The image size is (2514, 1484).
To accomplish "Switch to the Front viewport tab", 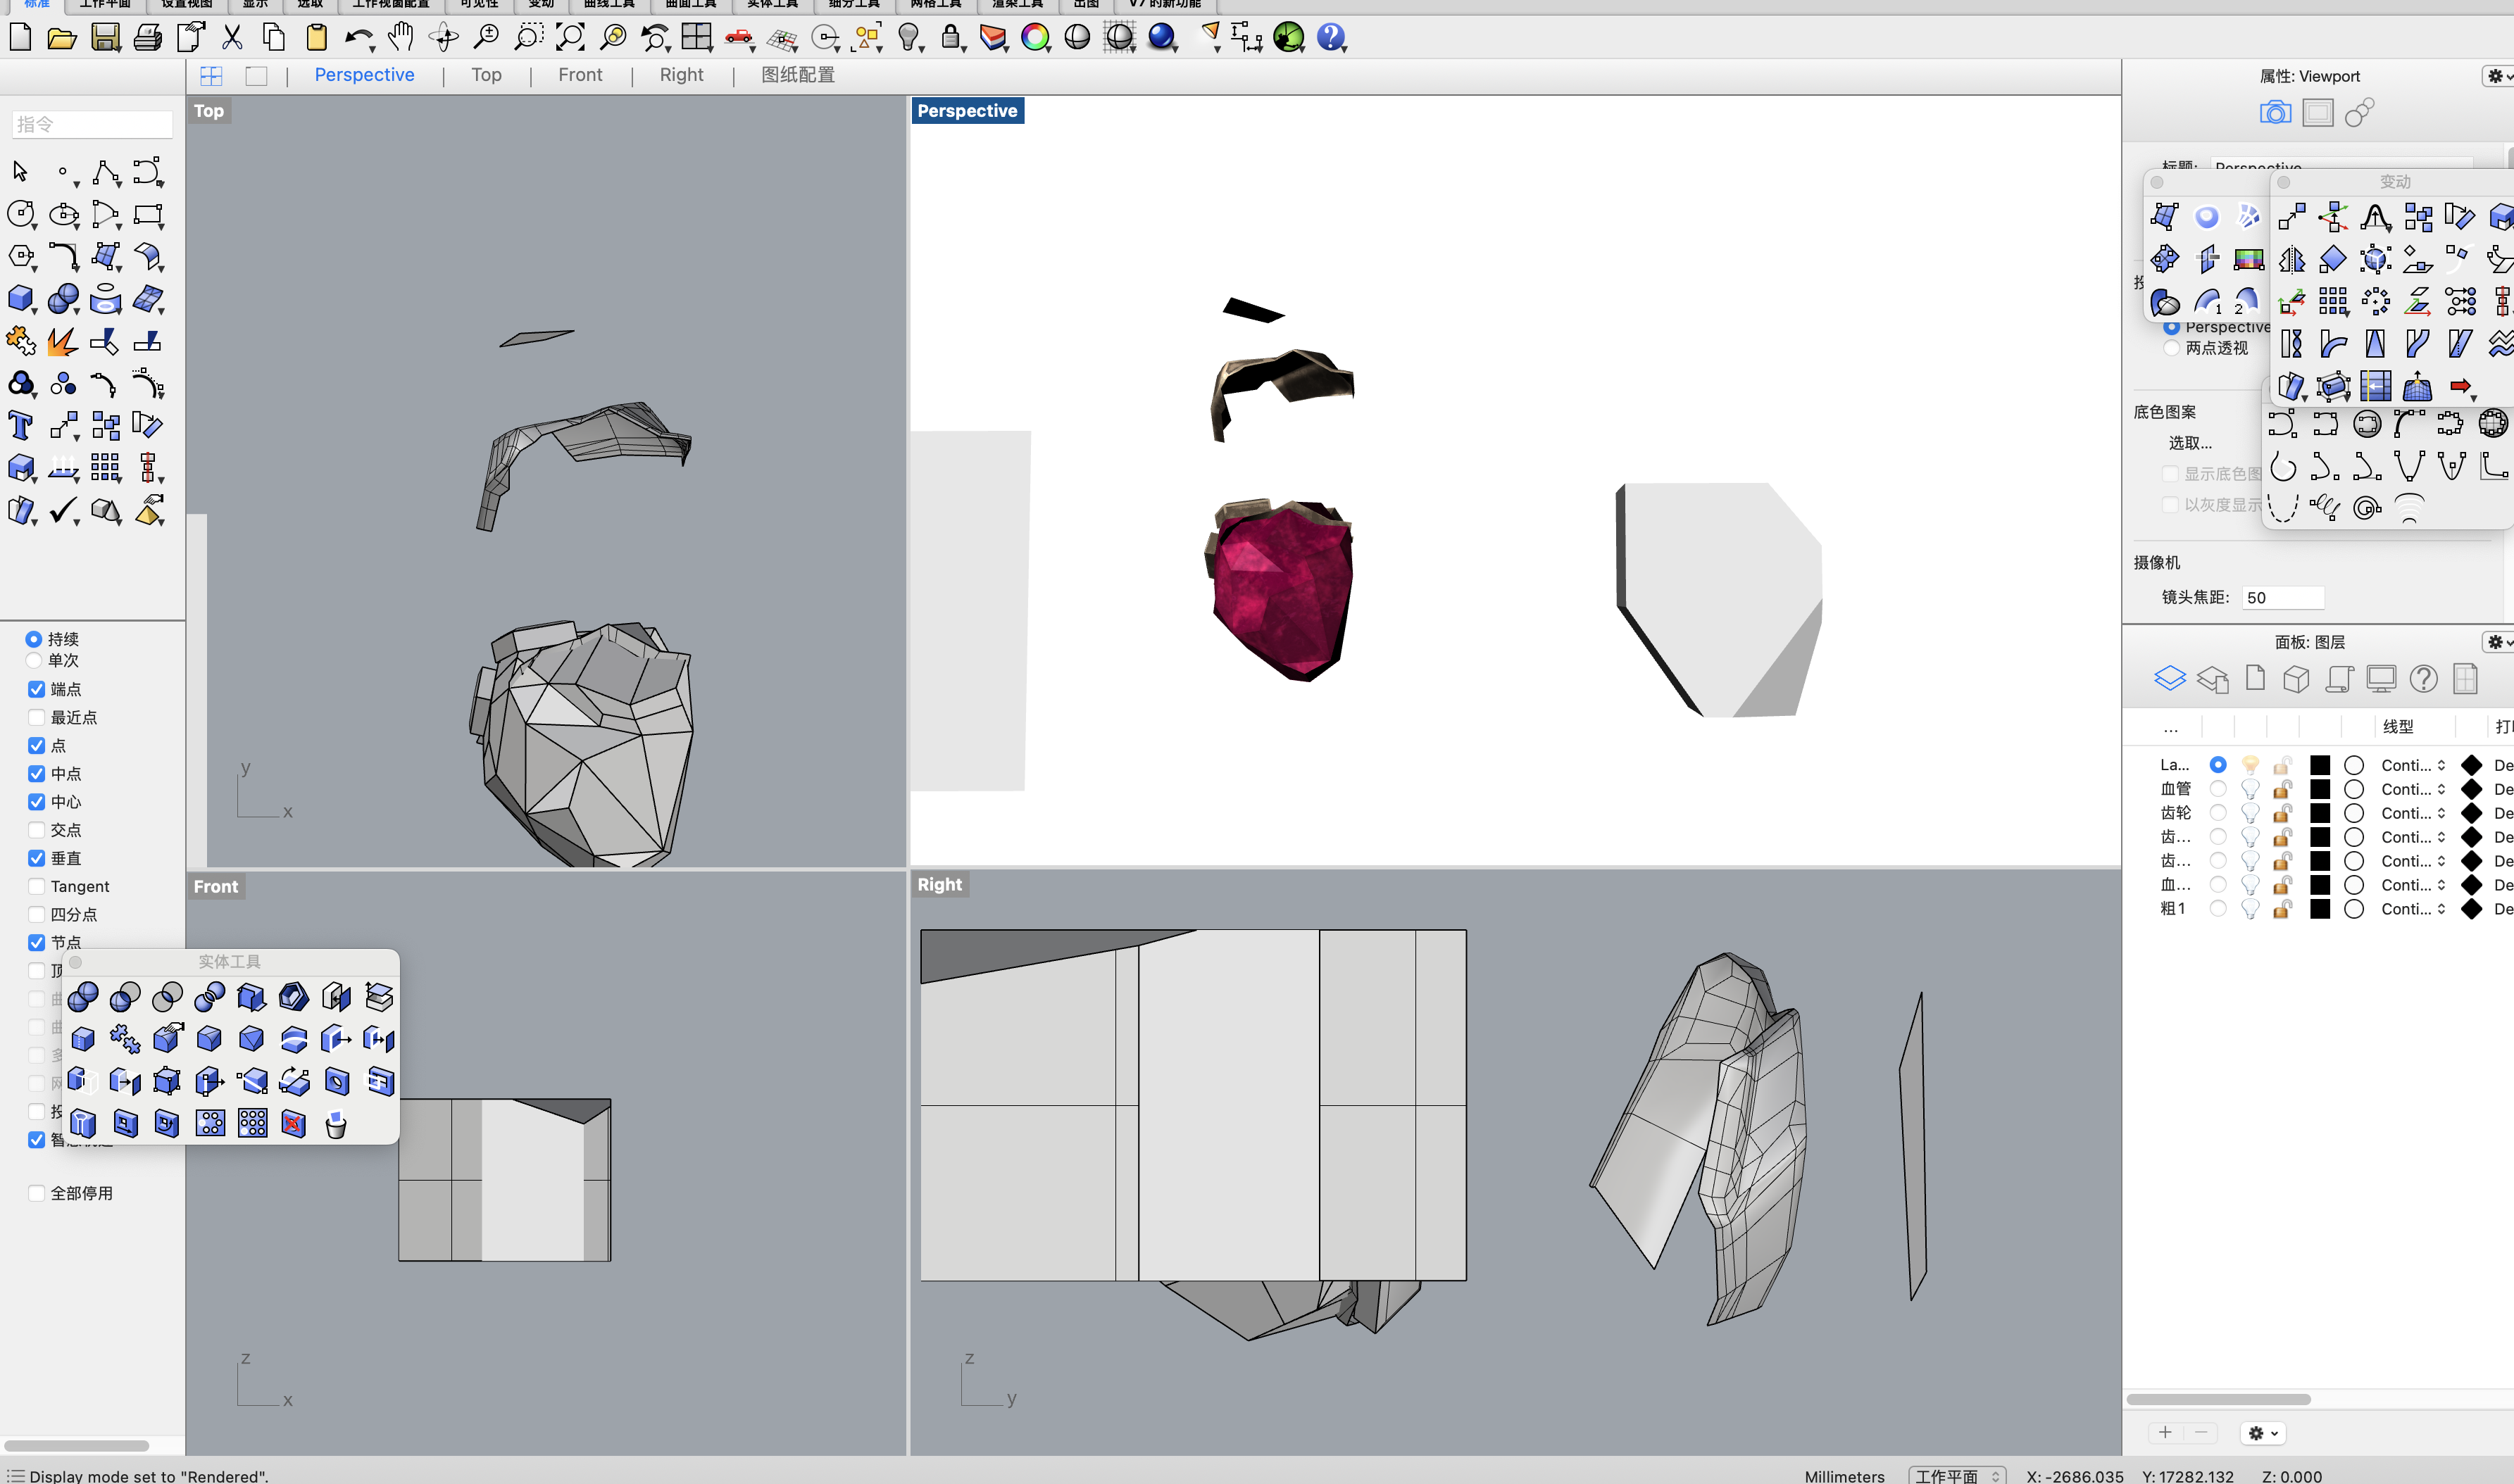I will tap(580, 75).
